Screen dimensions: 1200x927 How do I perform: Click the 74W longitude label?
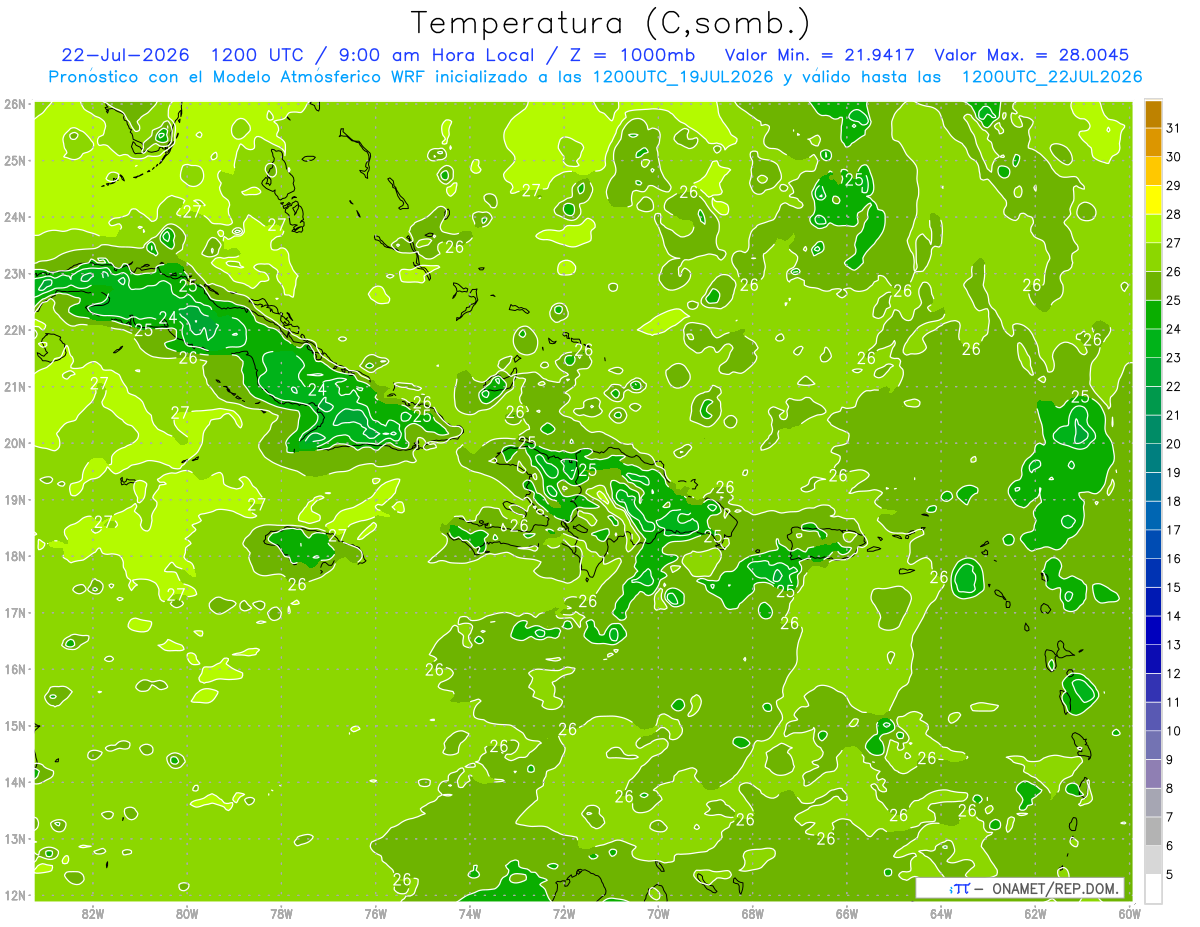469,913
